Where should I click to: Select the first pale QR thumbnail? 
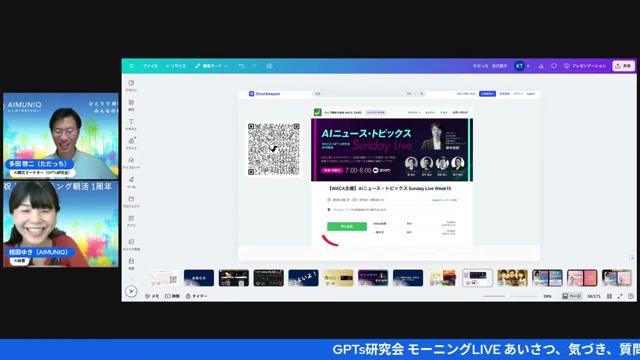click(x=164, y=278)
